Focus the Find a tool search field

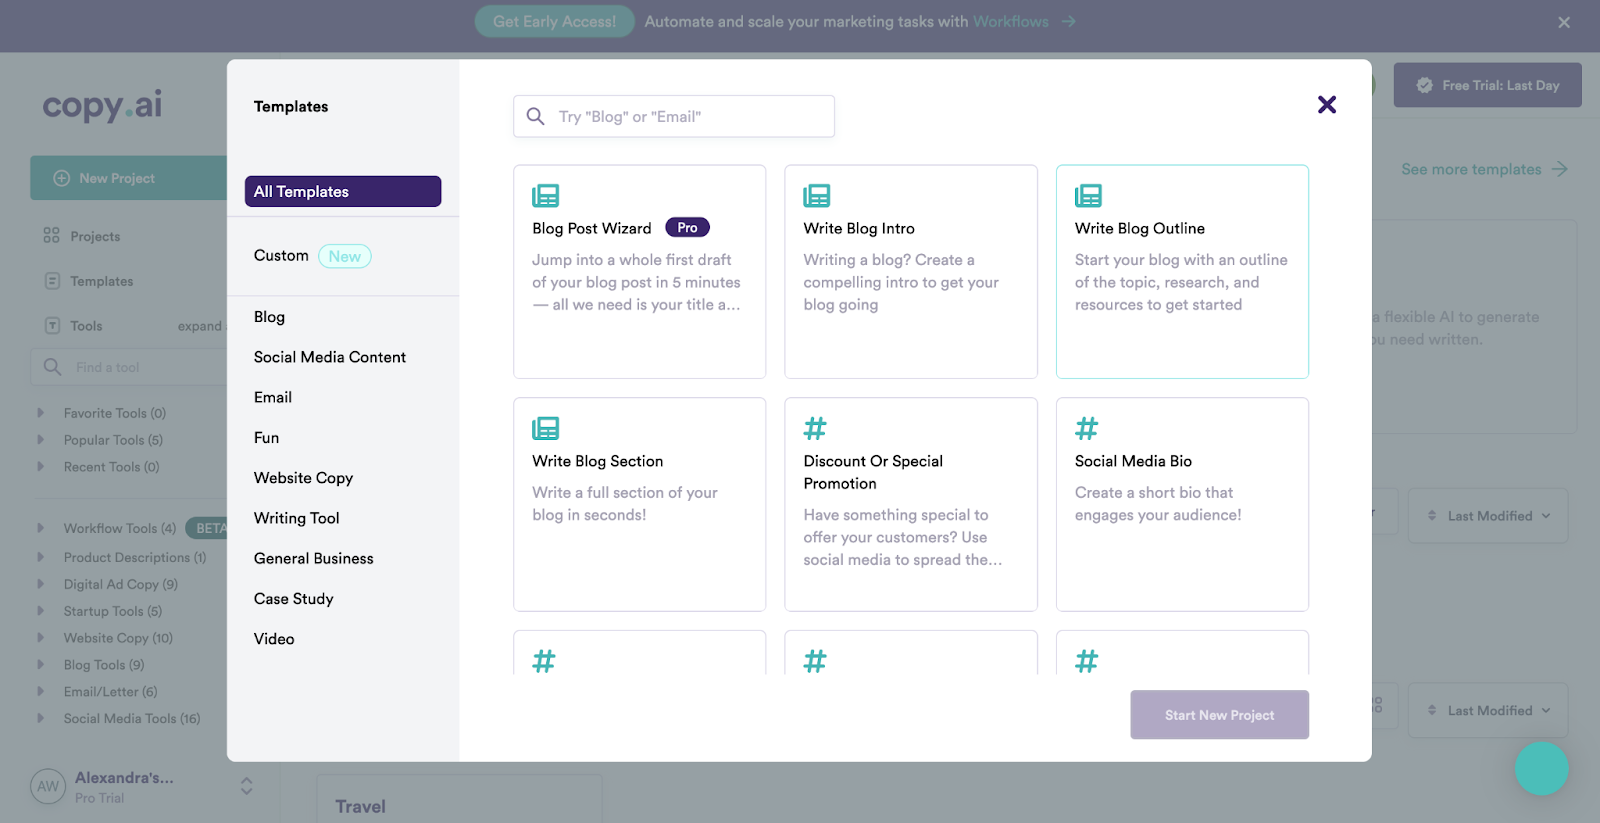tap(130, 367)
